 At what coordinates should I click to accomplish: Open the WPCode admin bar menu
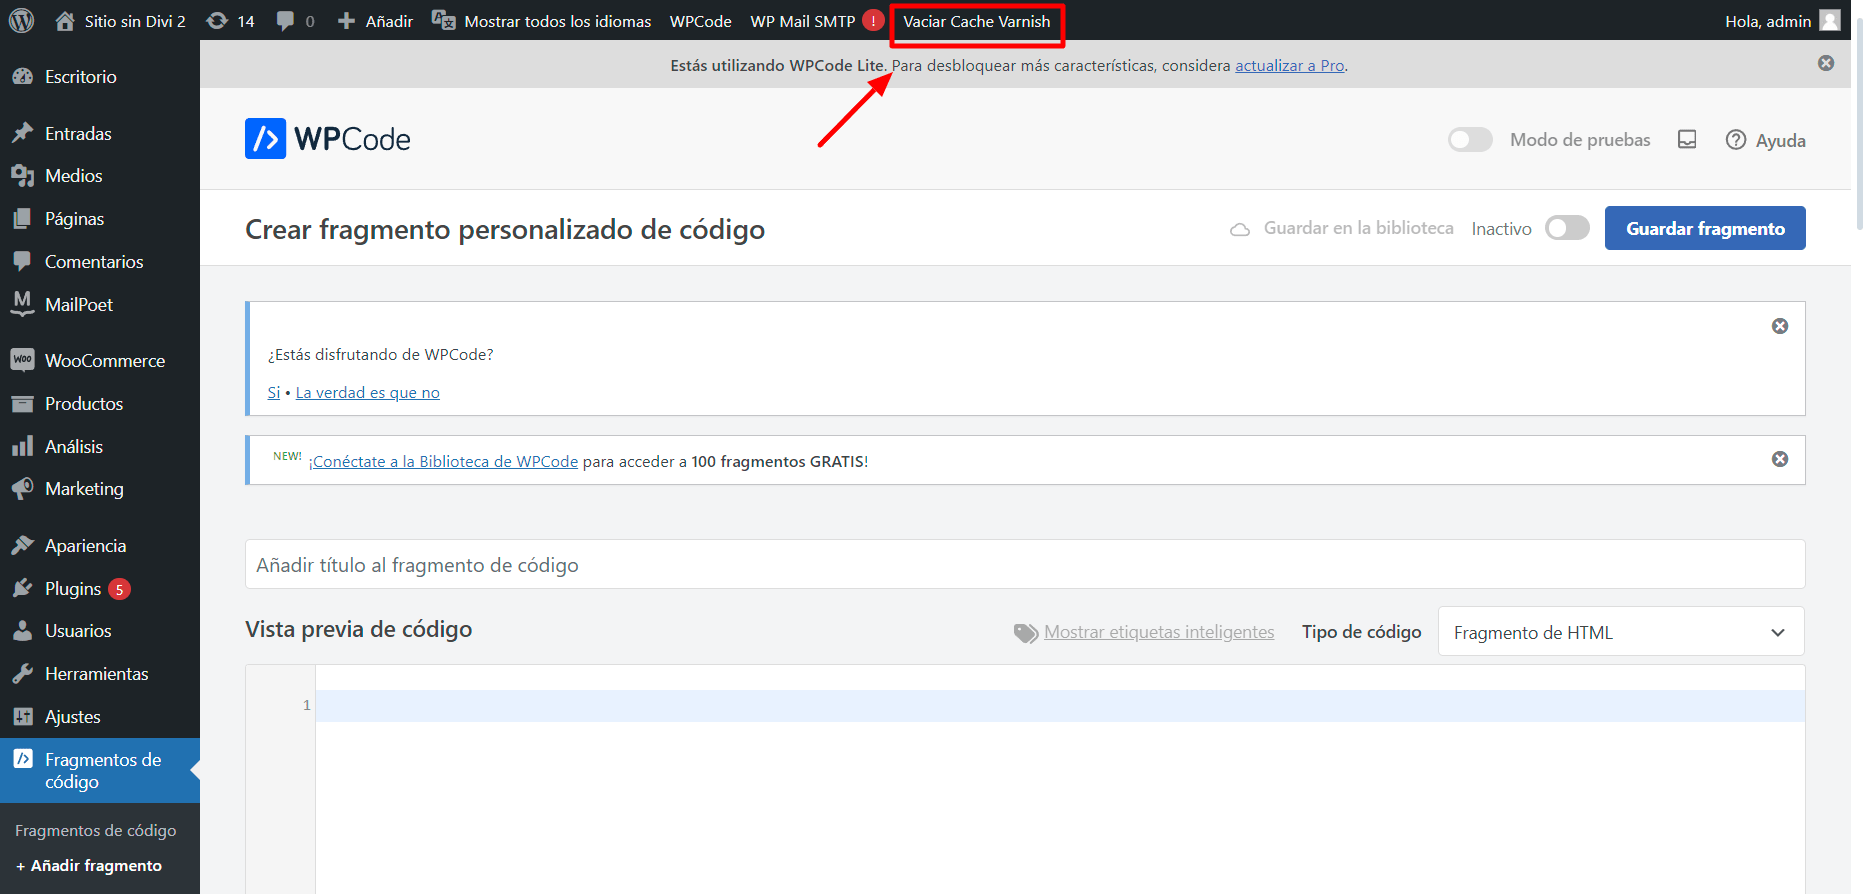point(700,21)
